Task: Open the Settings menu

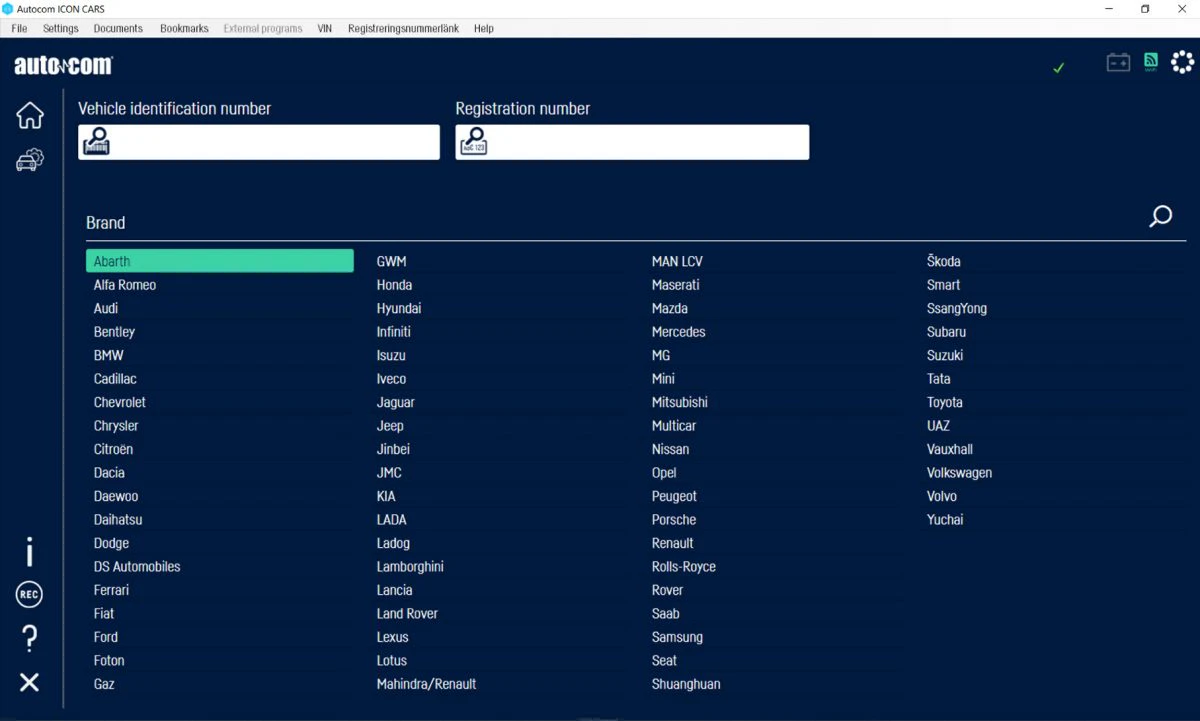Action: pos(61,28)
